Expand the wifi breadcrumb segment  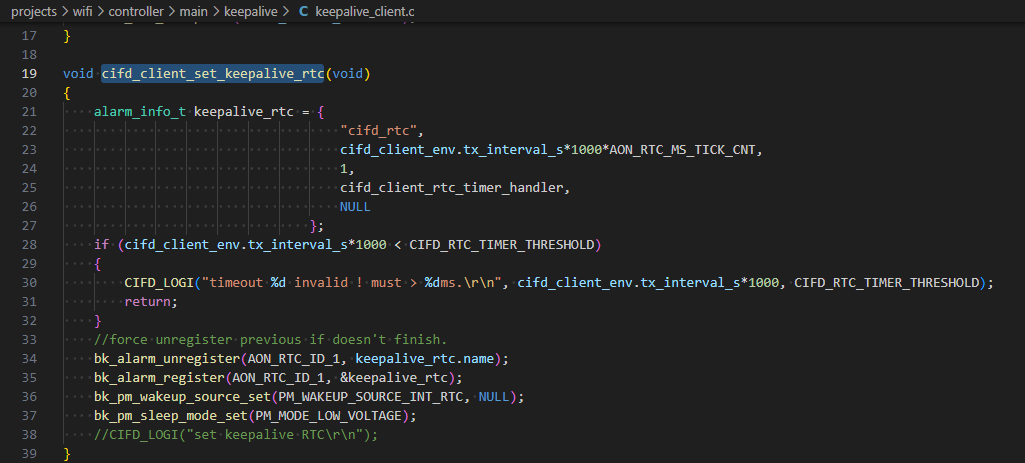tap(89, 12)
